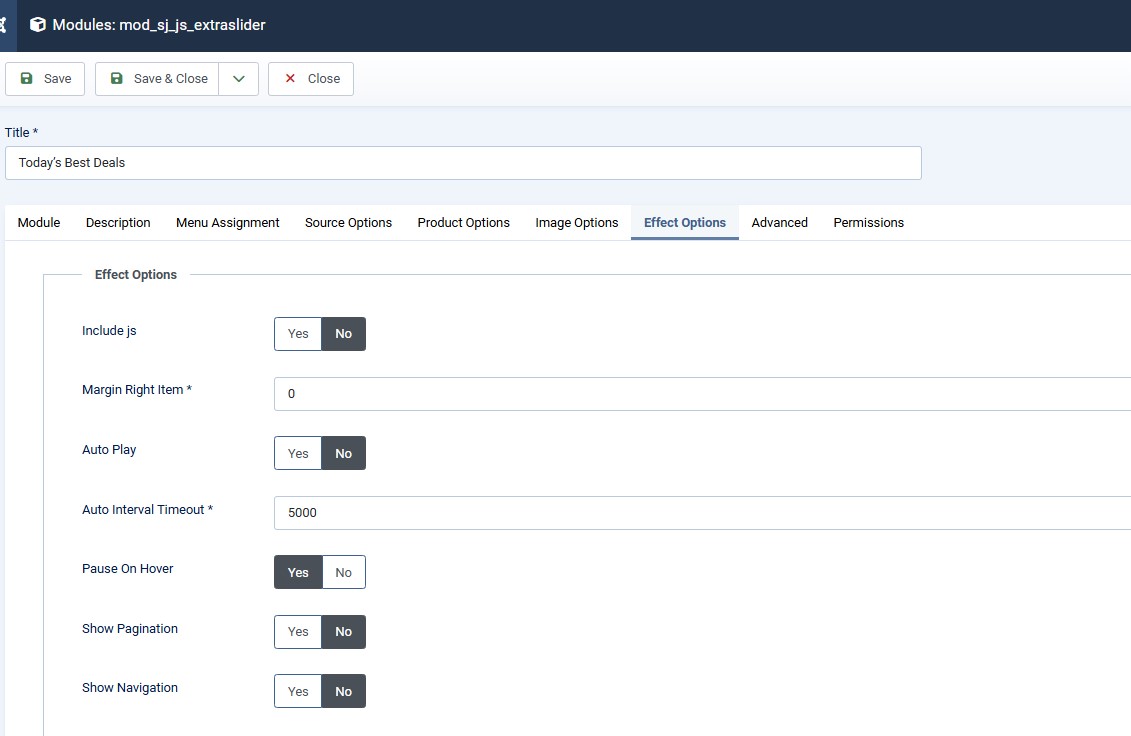Expand the Save & Close dropdown arrow
Image resolution: width=1131 pixels, height=736 pixels.
coord(239,79)
